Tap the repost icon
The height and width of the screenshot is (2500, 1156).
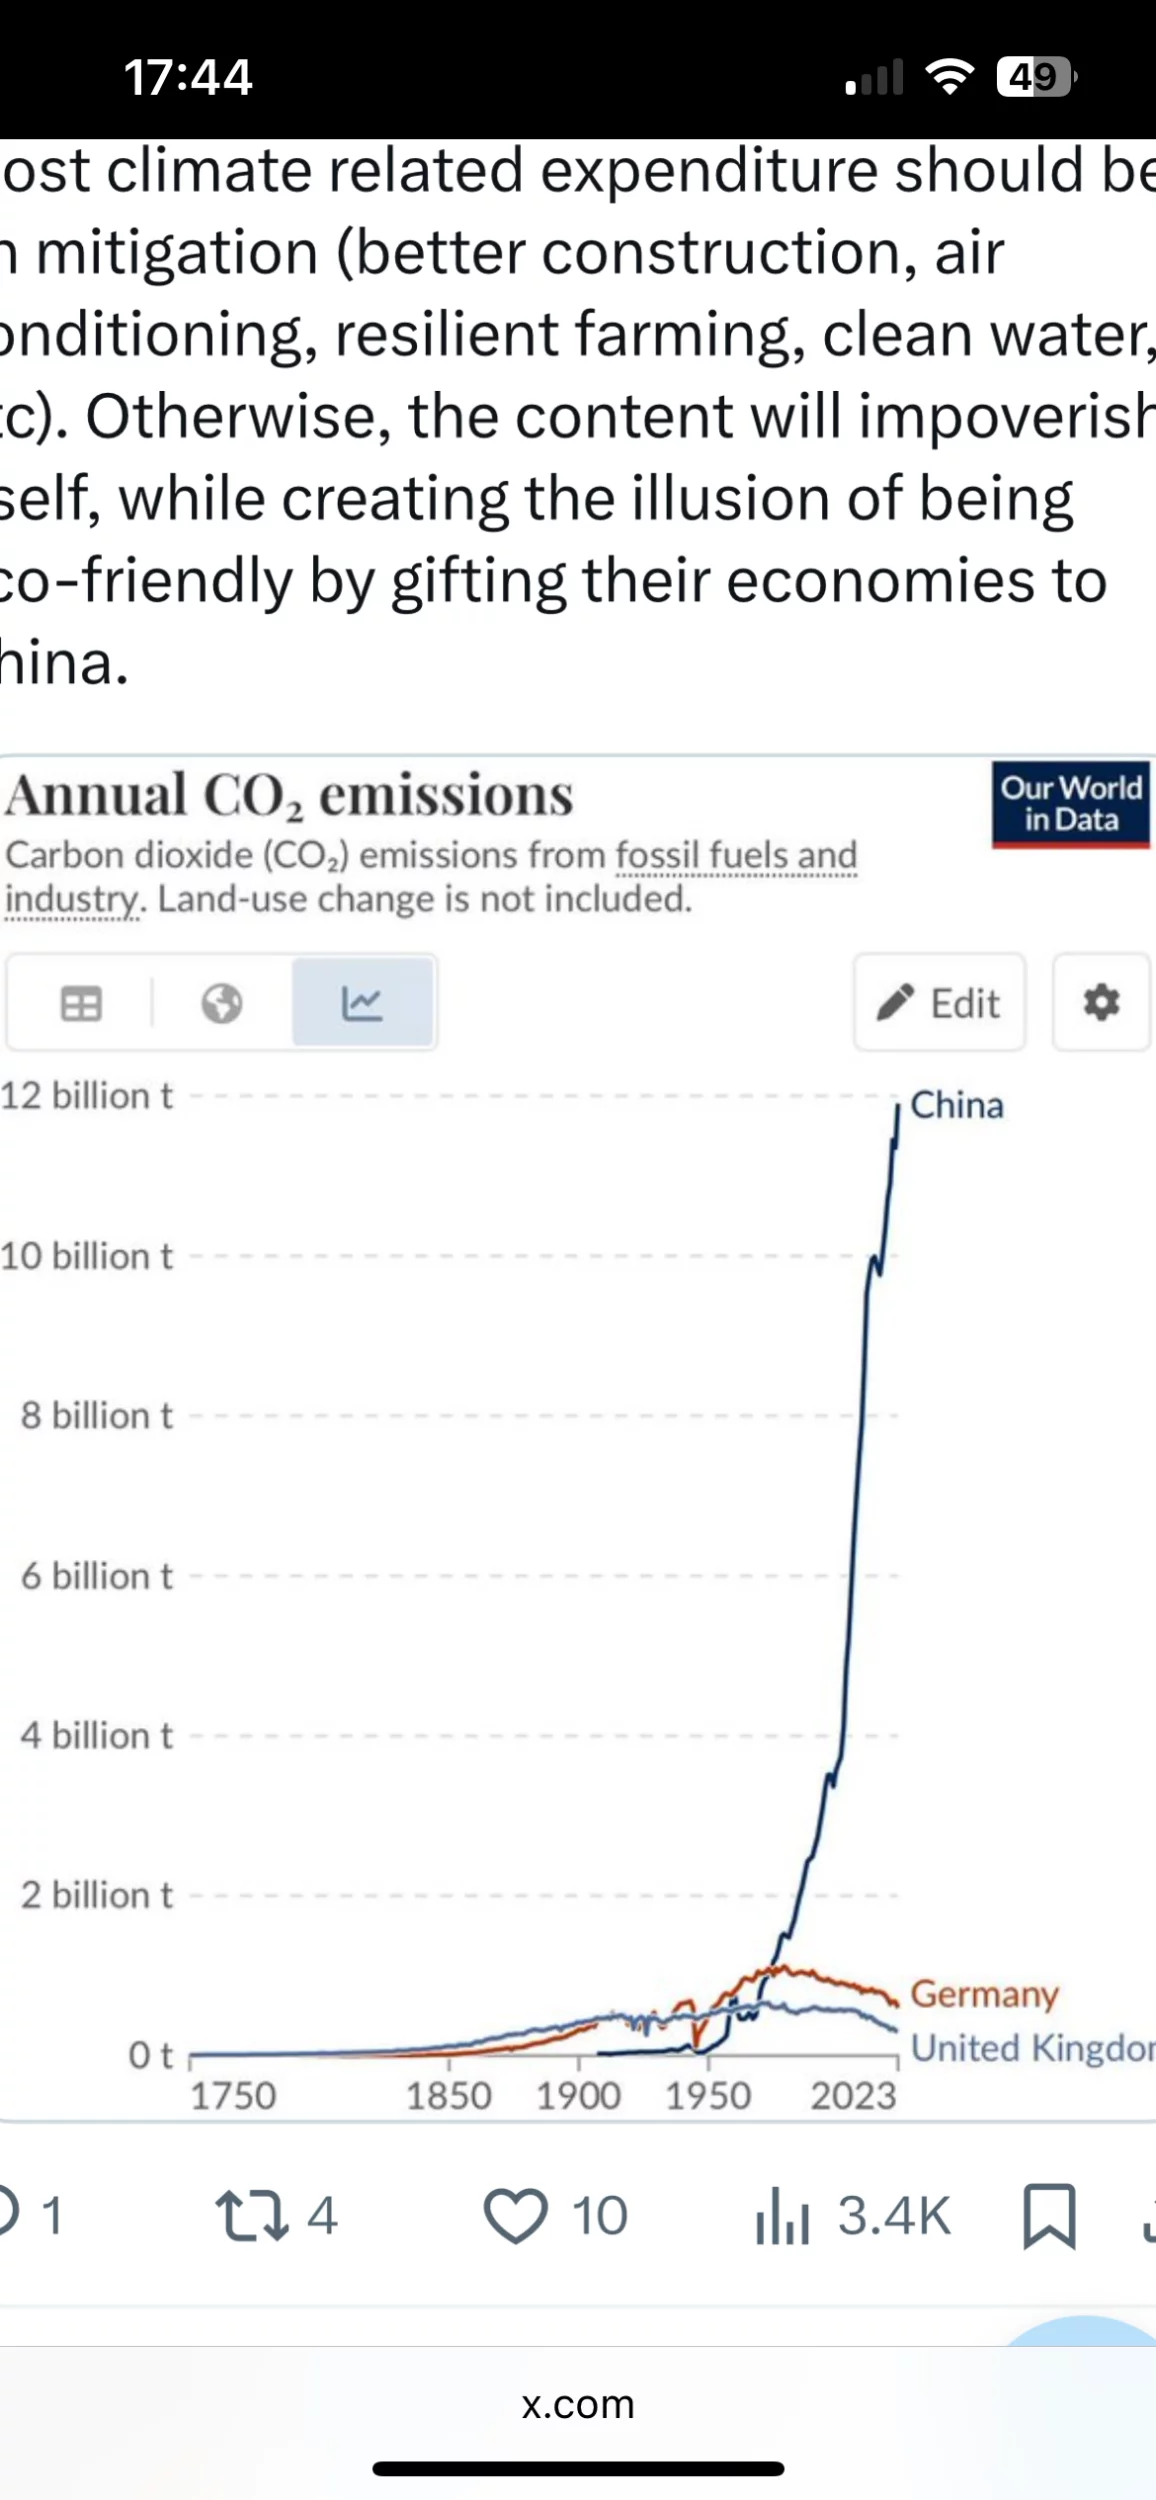[253, 2214]
